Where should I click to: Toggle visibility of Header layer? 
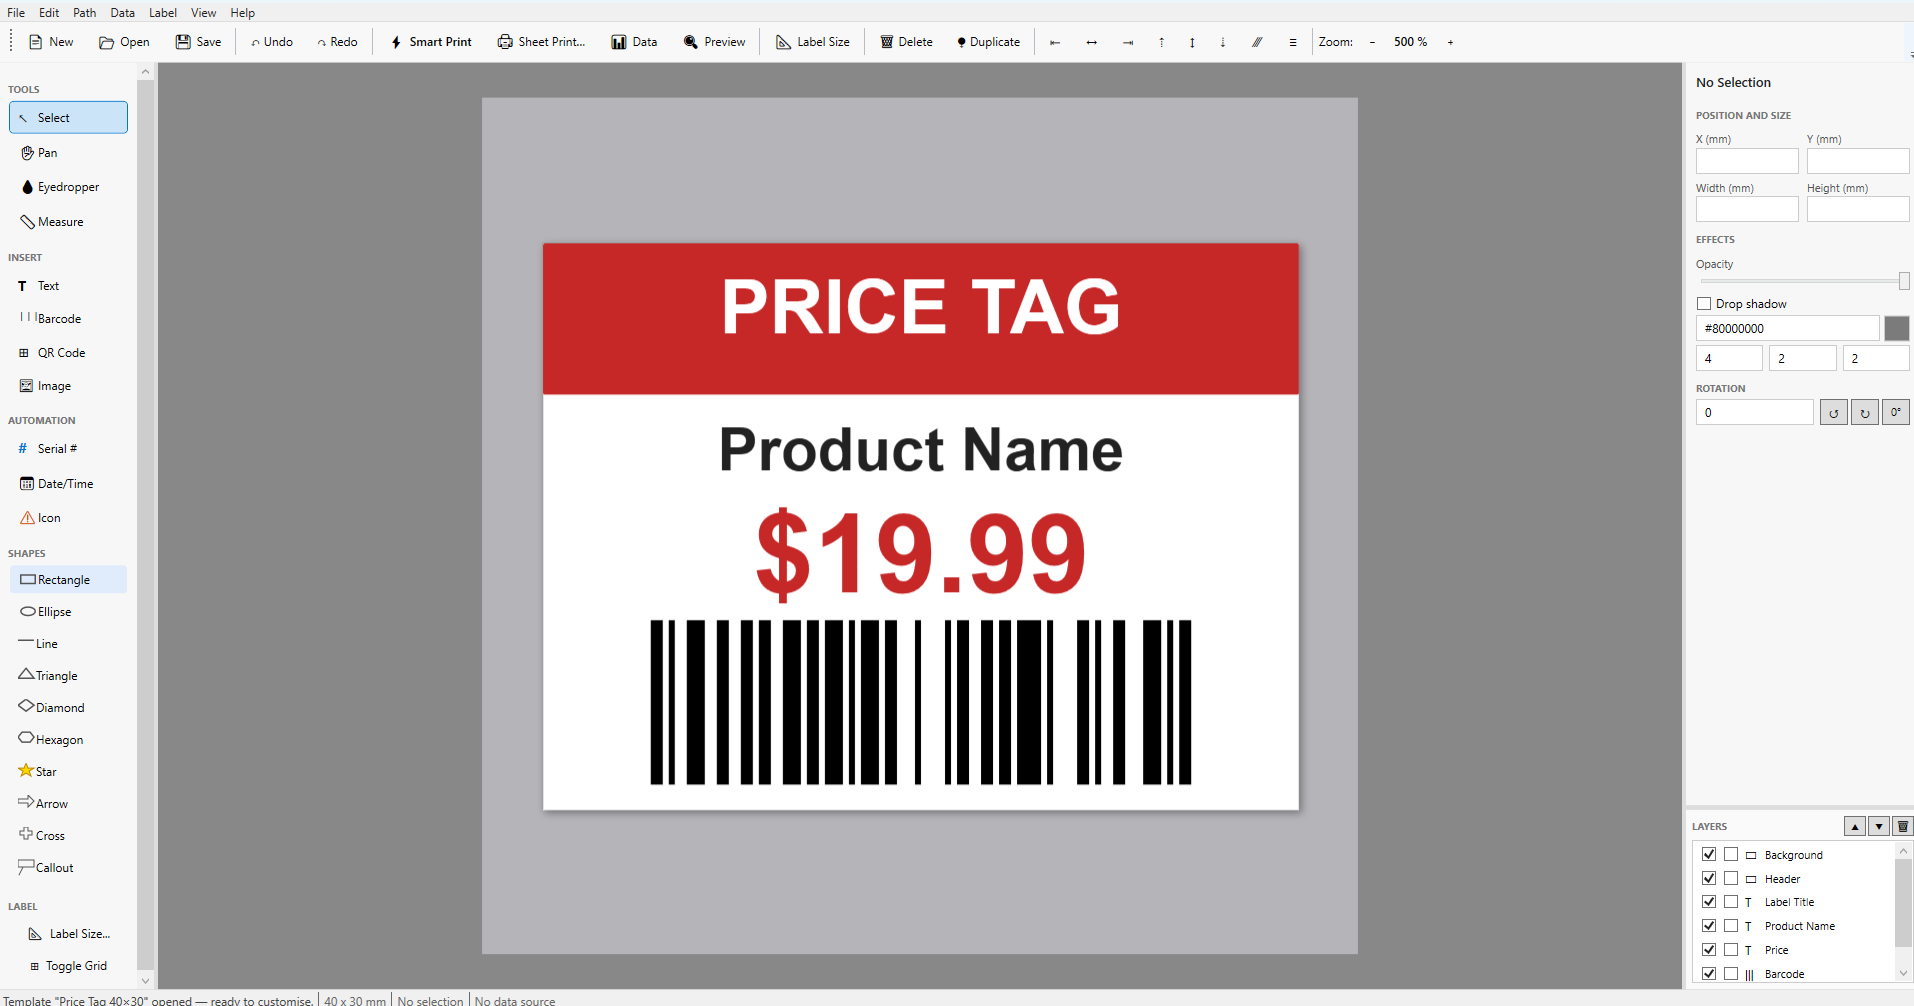1709,878
